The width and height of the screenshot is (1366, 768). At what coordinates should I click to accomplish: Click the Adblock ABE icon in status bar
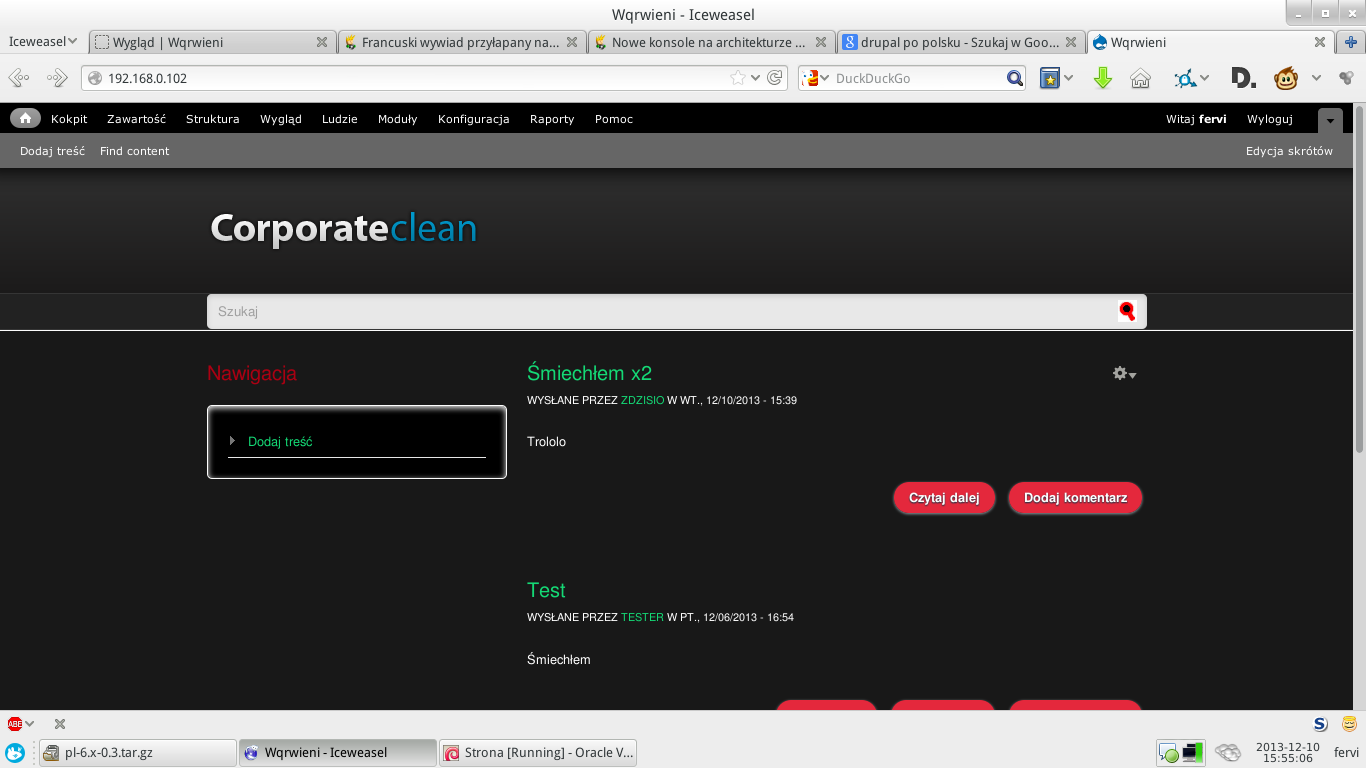point(15,724)
